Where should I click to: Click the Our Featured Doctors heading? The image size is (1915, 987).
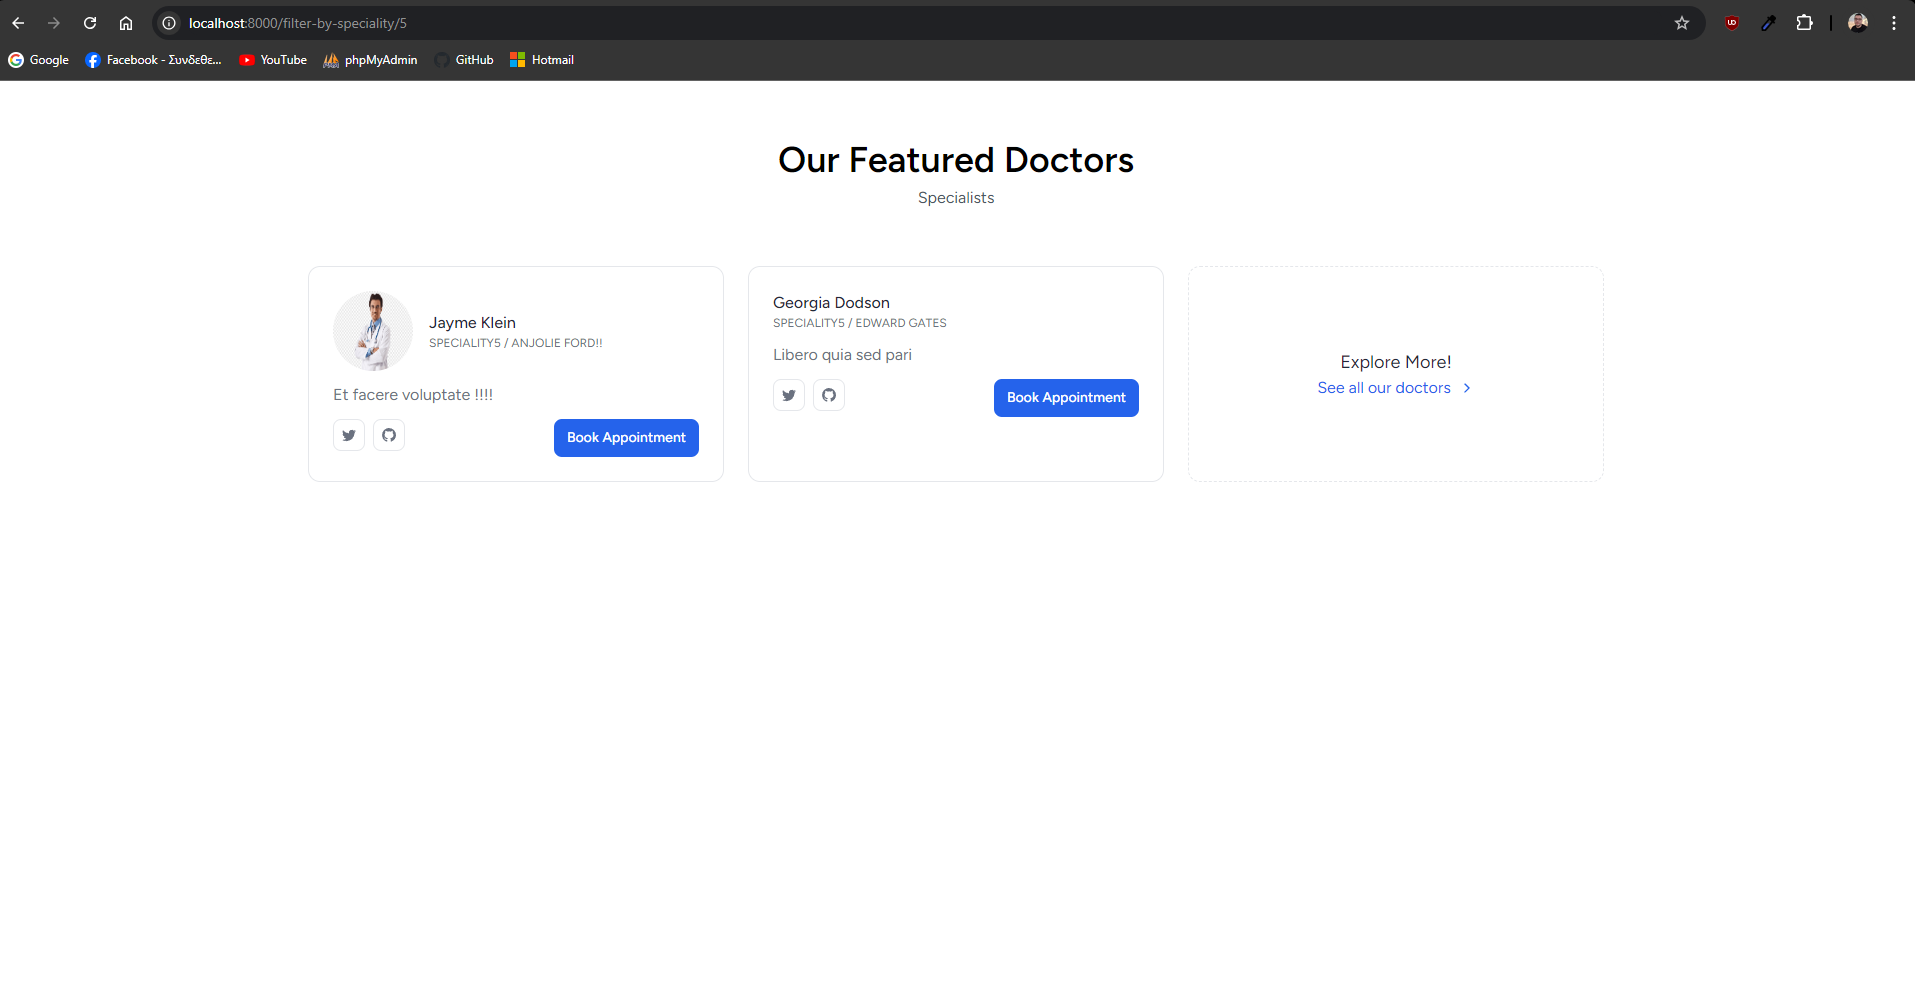956,160
